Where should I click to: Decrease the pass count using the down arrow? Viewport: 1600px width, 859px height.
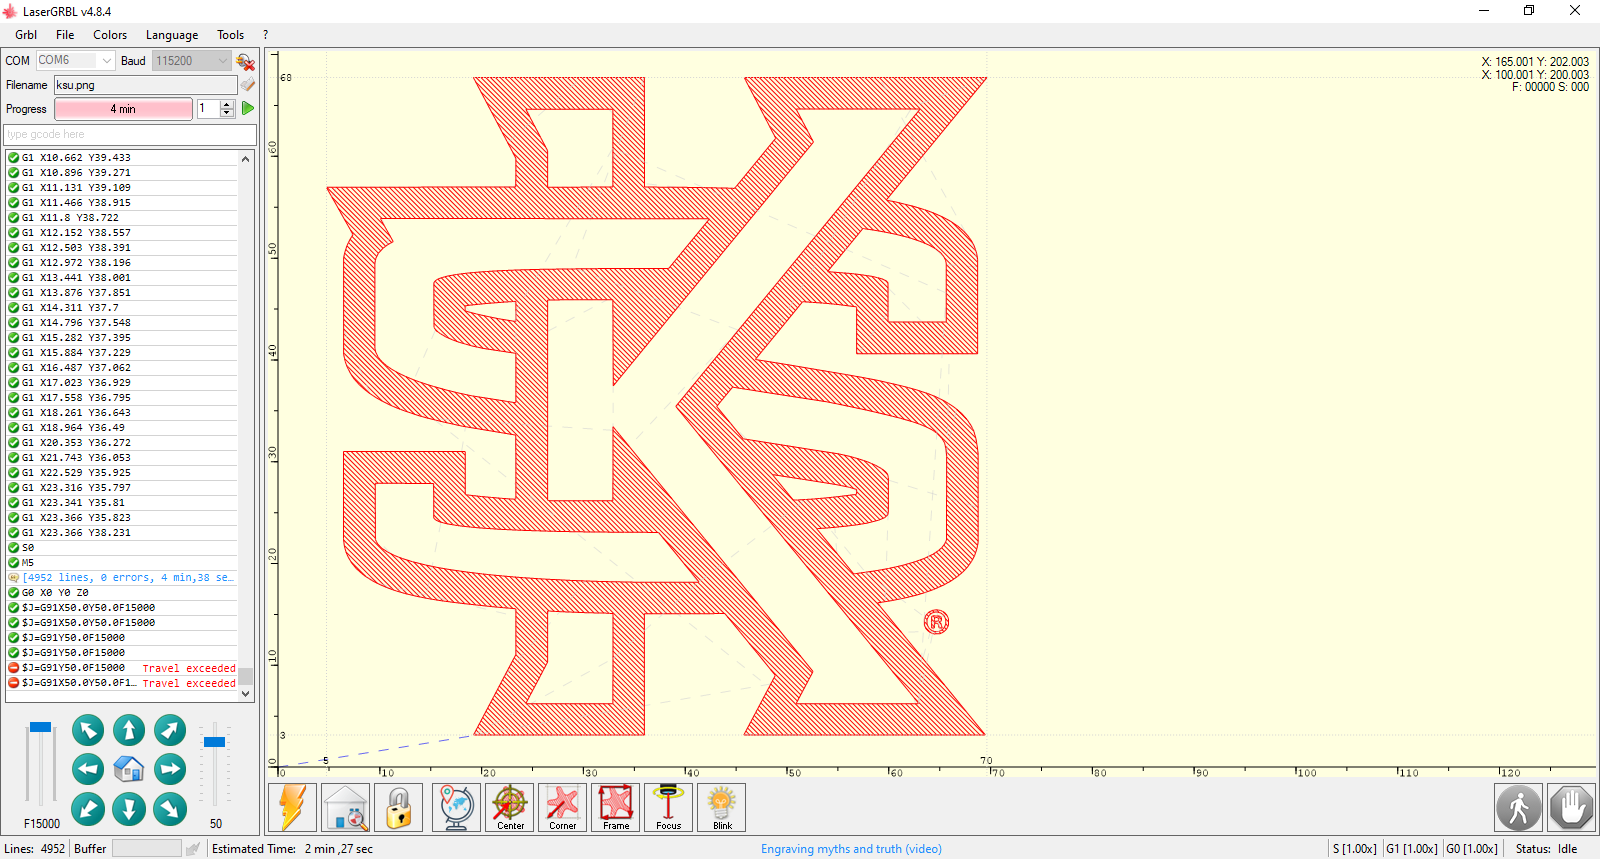click(x=227, y=113)
